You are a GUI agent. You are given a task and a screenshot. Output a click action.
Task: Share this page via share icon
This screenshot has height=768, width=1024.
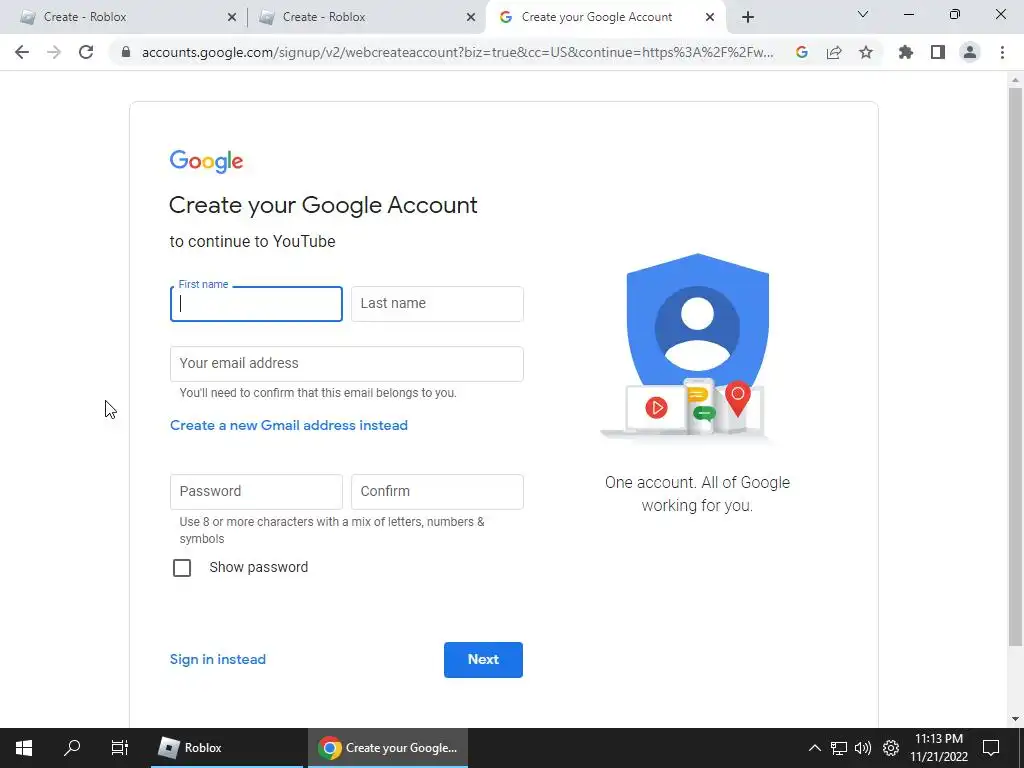pos(834,52)
